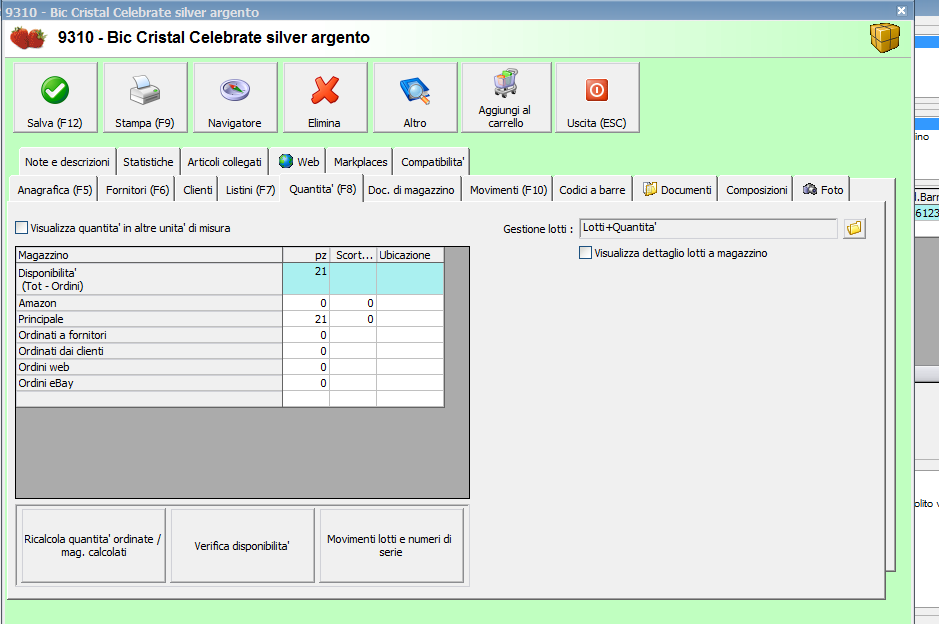
Task: Click the yellow folder icon beside Gestione lotti
Action: pos(855,228)
